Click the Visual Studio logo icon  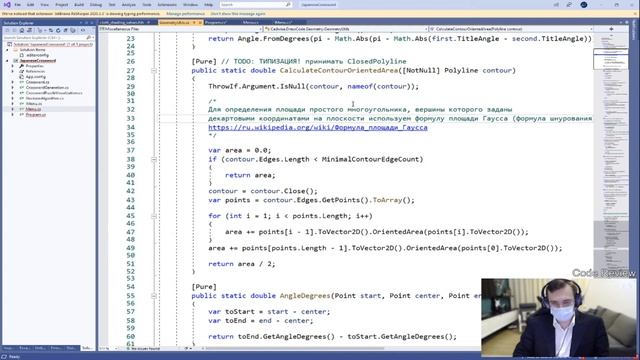coord(7,4)
